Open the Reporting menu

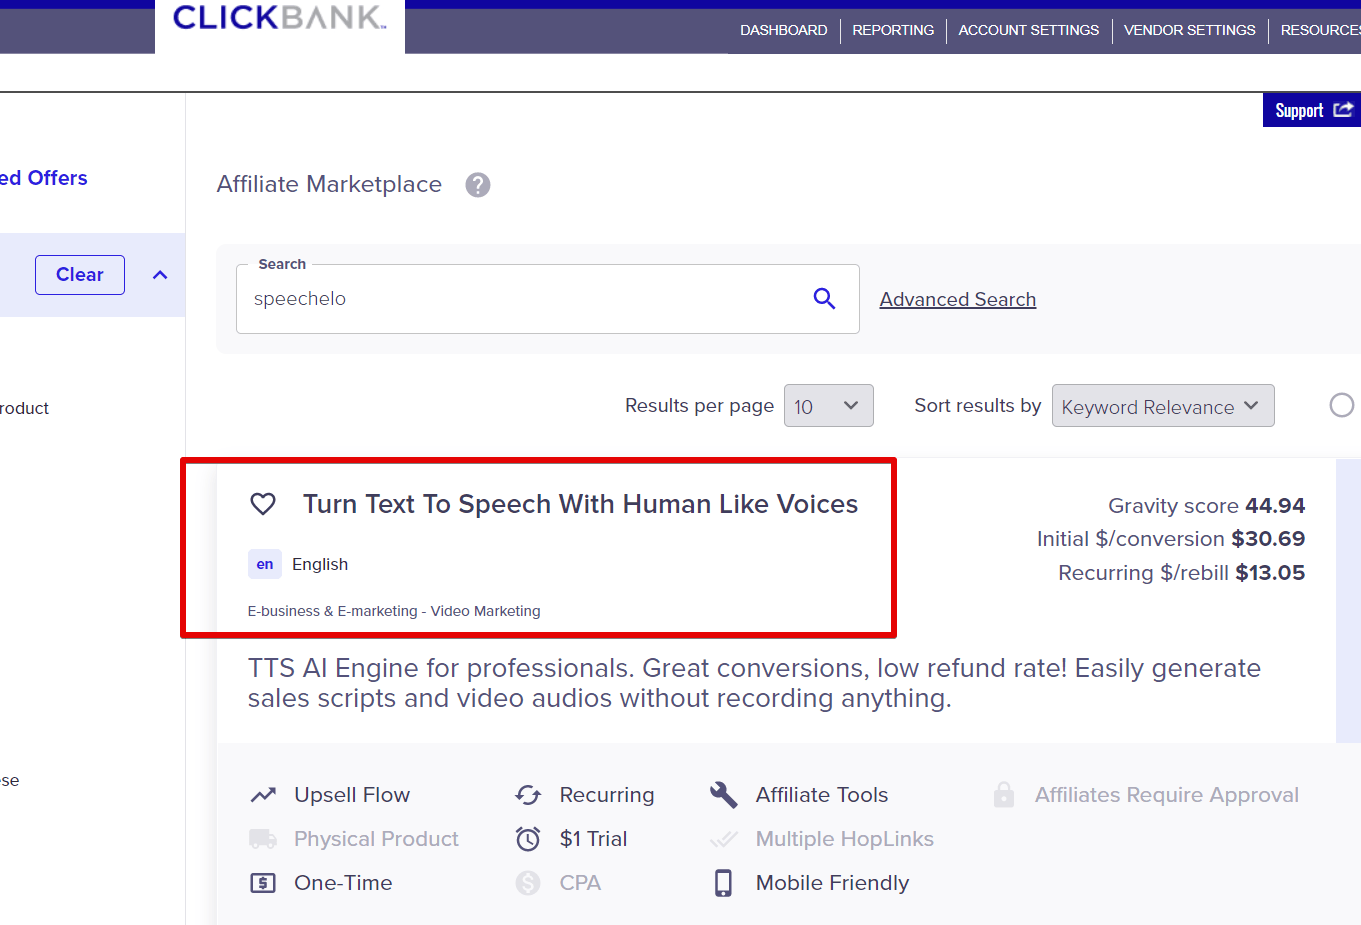pyautogui.click(x=893, y=30)
